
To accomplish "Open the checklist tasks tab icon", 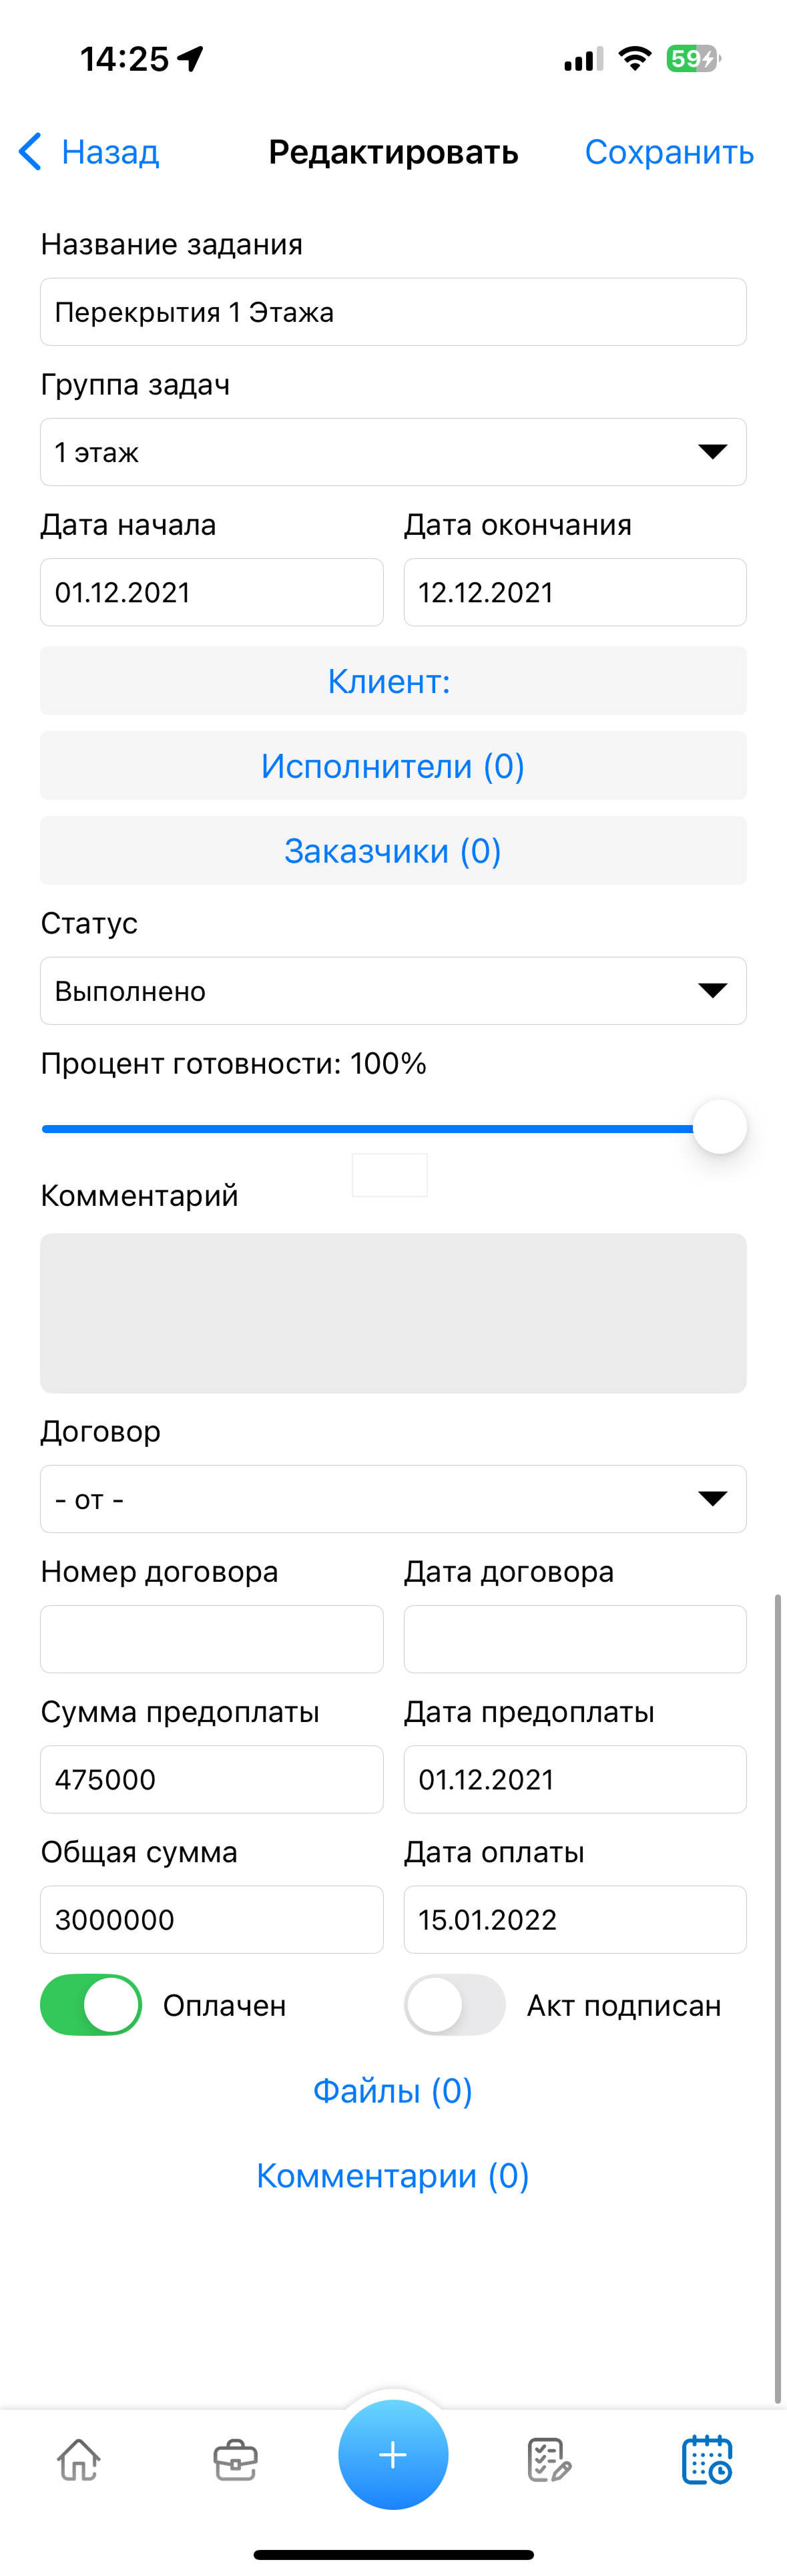I will [x=549, y=2459].
